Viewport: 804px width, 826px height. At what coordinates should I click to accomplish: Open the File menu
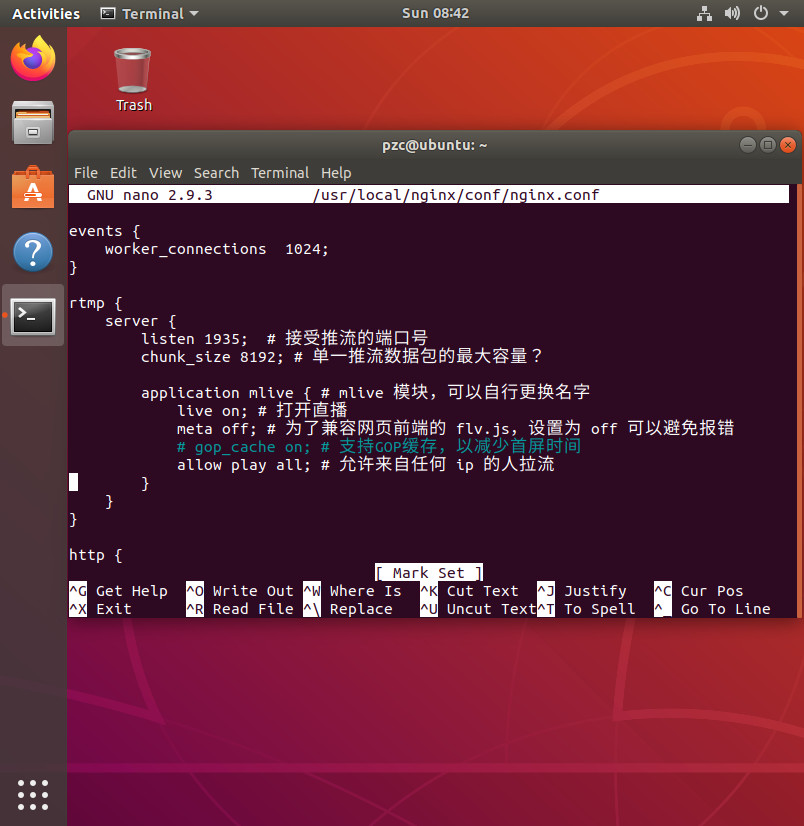point(86,173)
